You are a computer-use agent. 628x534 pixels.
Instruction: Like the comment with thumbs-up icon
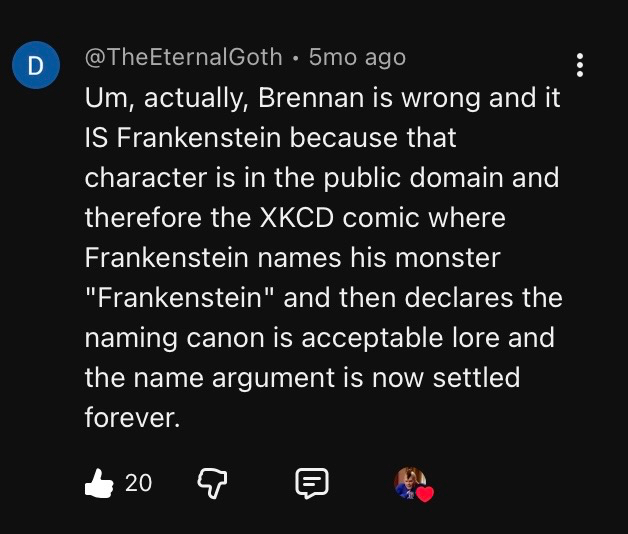tap(100, 483)
